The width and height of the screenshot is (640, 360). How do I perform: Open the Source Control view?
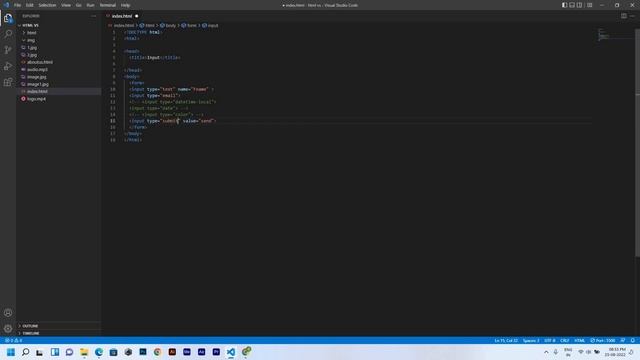click(8, 50)
